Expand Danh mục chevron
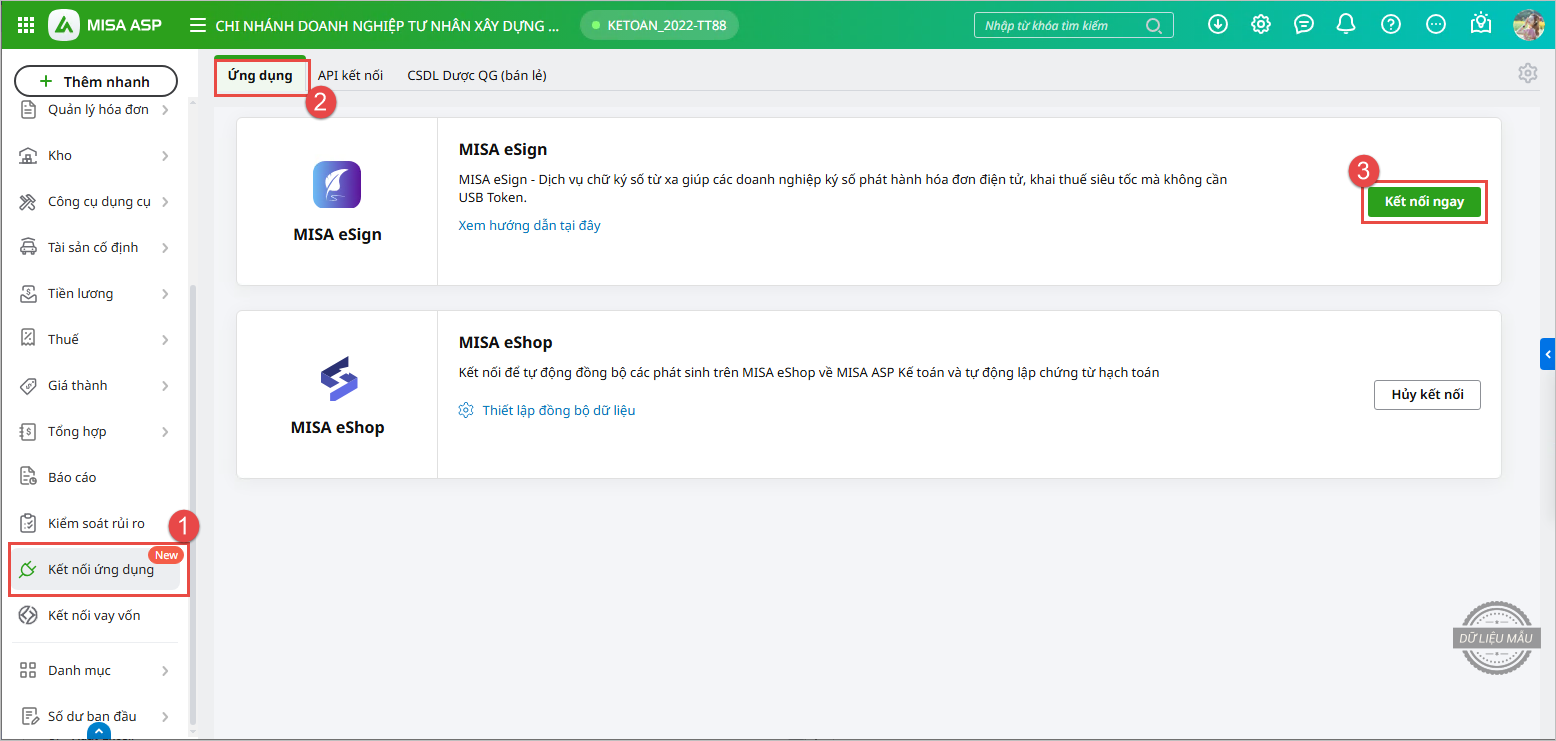1556x741 pixels. point(165,670)
